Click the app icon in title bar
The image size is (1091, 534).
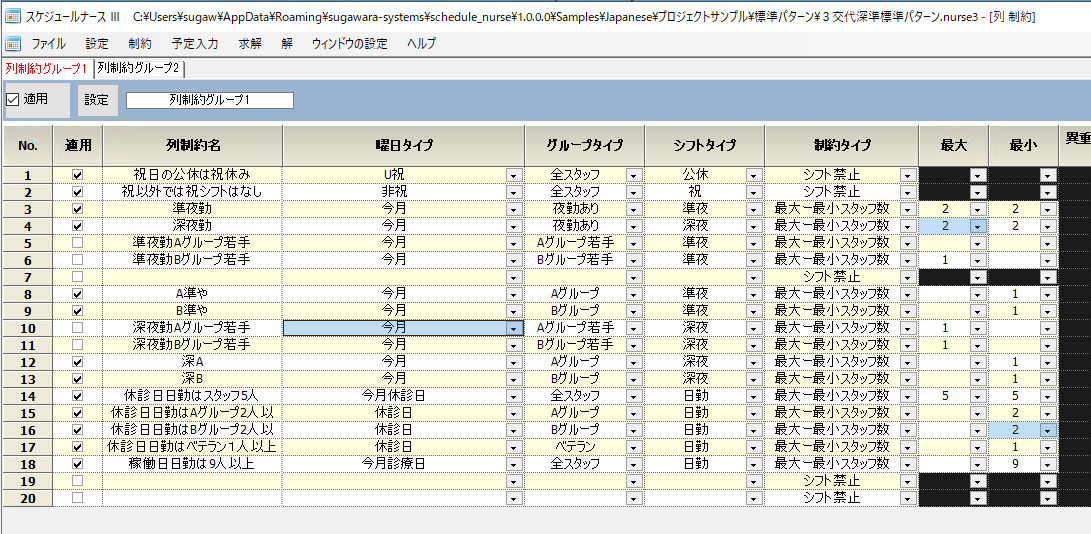tap(13, 17)
